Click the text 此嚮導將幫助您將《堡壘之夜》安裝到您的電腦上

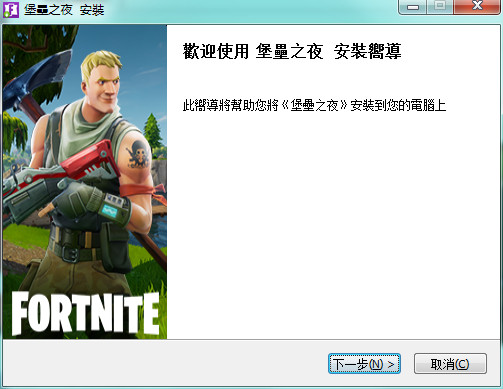pyautogui.click(x=314, y=105)
